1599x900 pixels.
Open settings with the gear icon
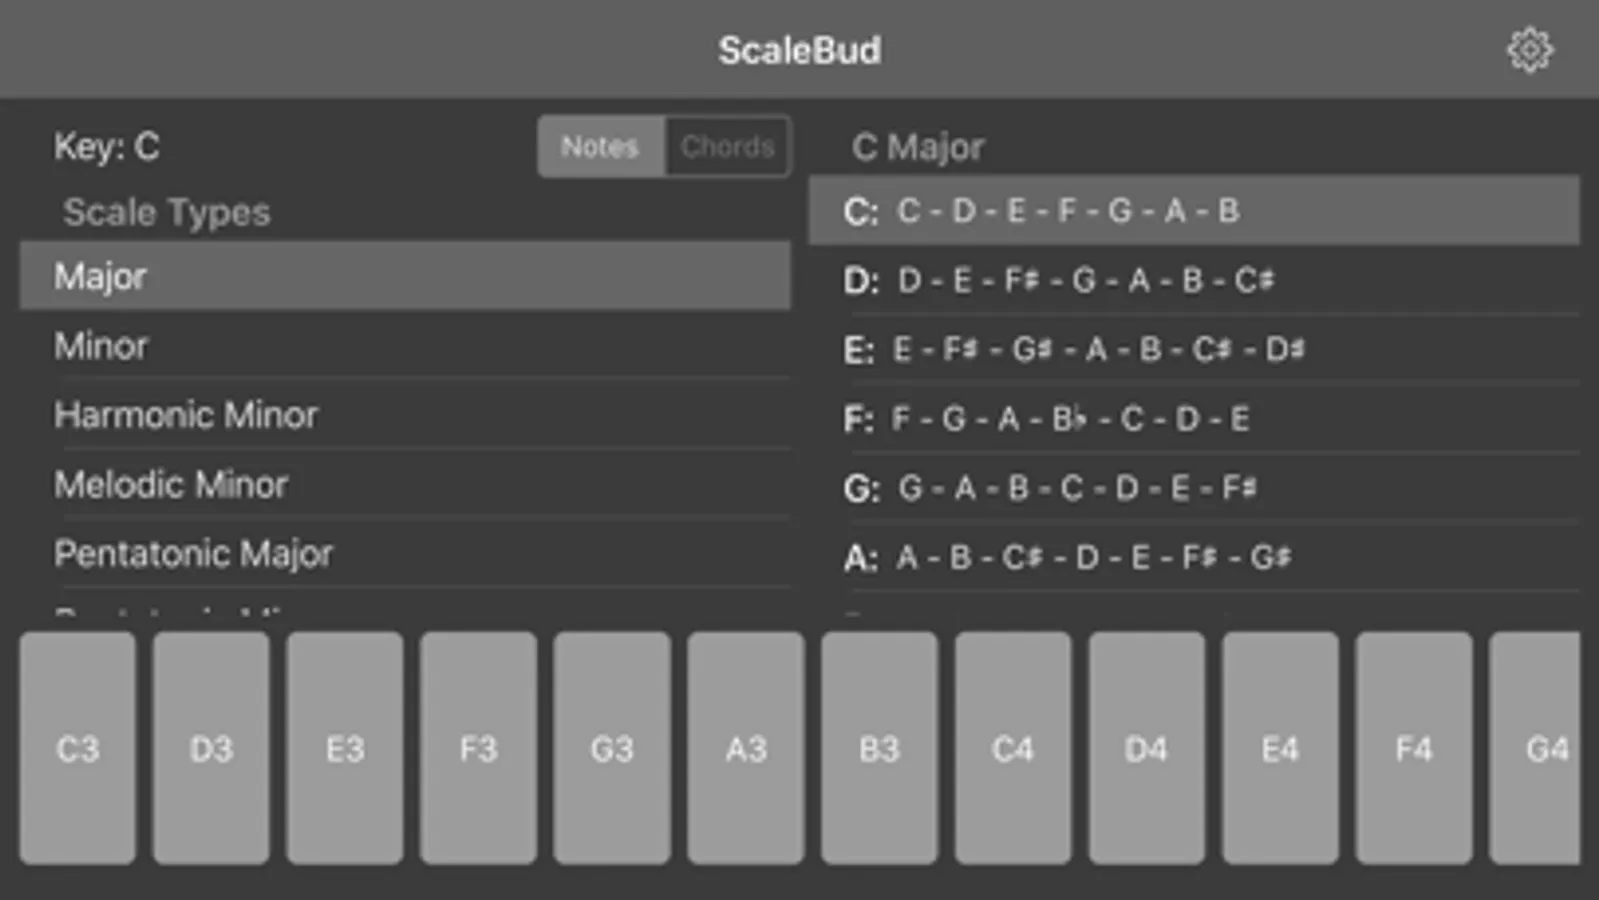(1529, 50)
